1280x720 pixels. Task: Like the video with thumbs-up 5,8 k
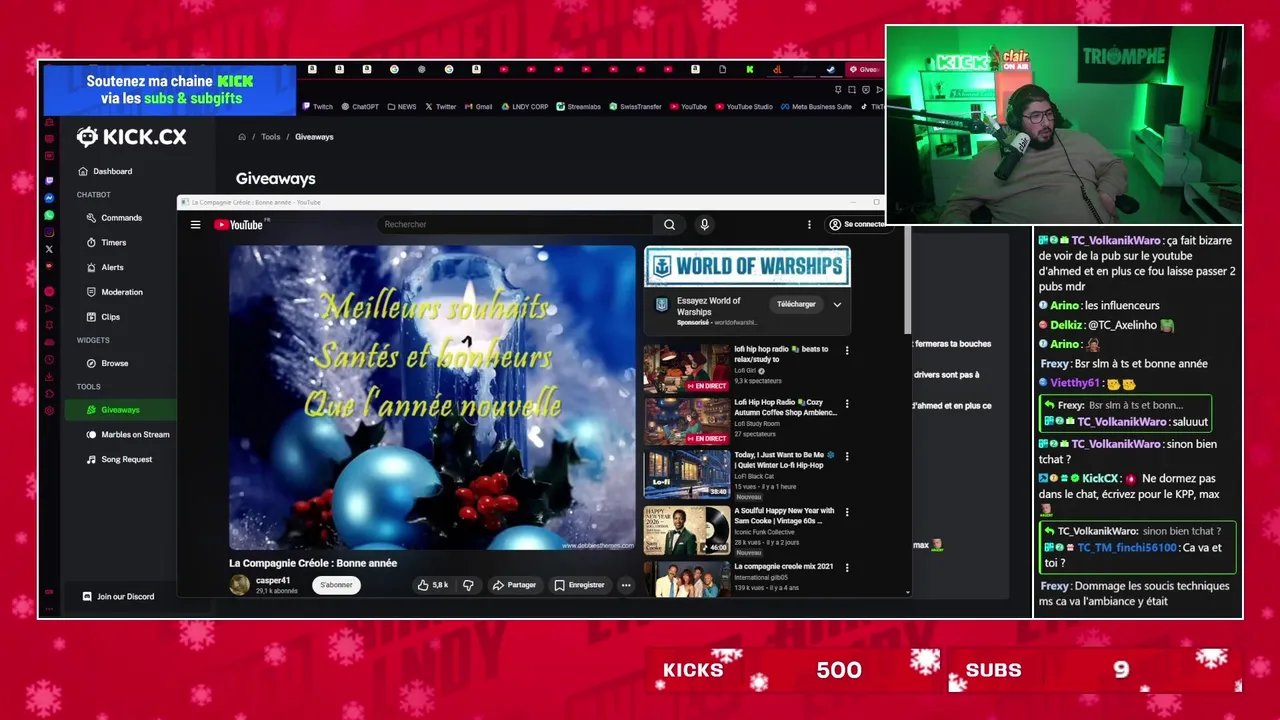click(433, 585)
